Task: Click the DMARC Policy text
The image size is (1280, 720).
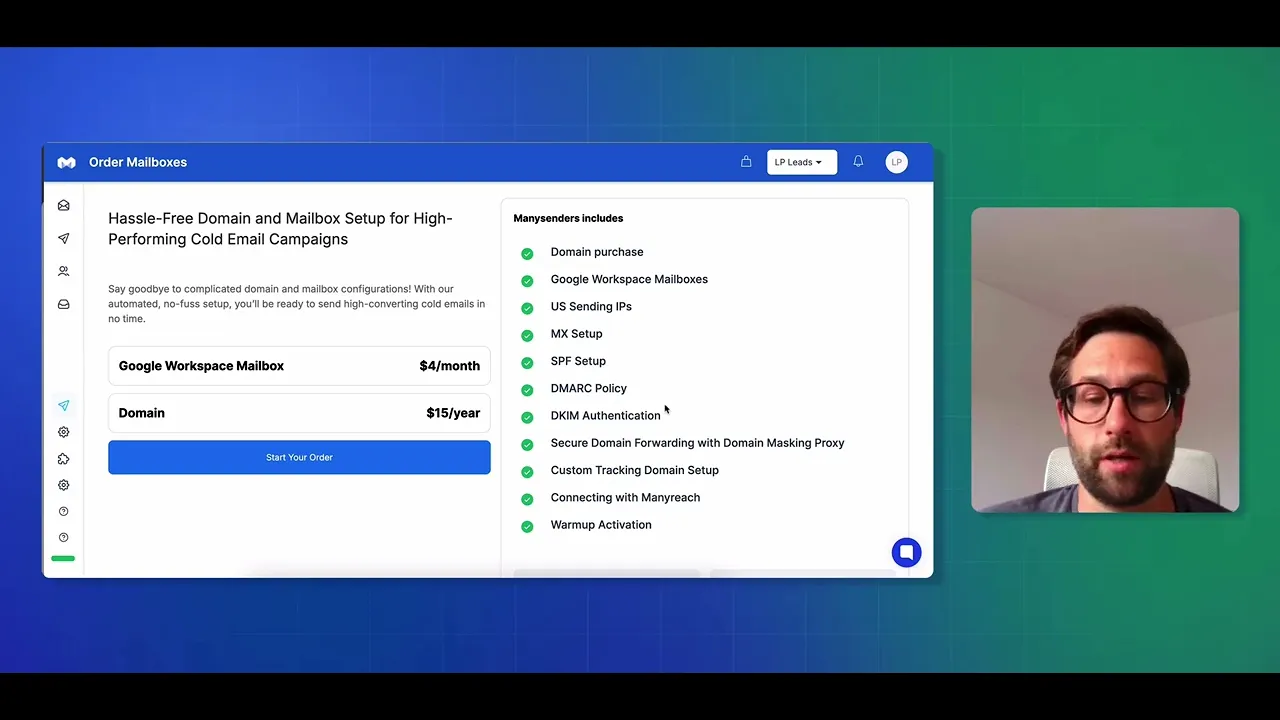Action: coord(588,388)
